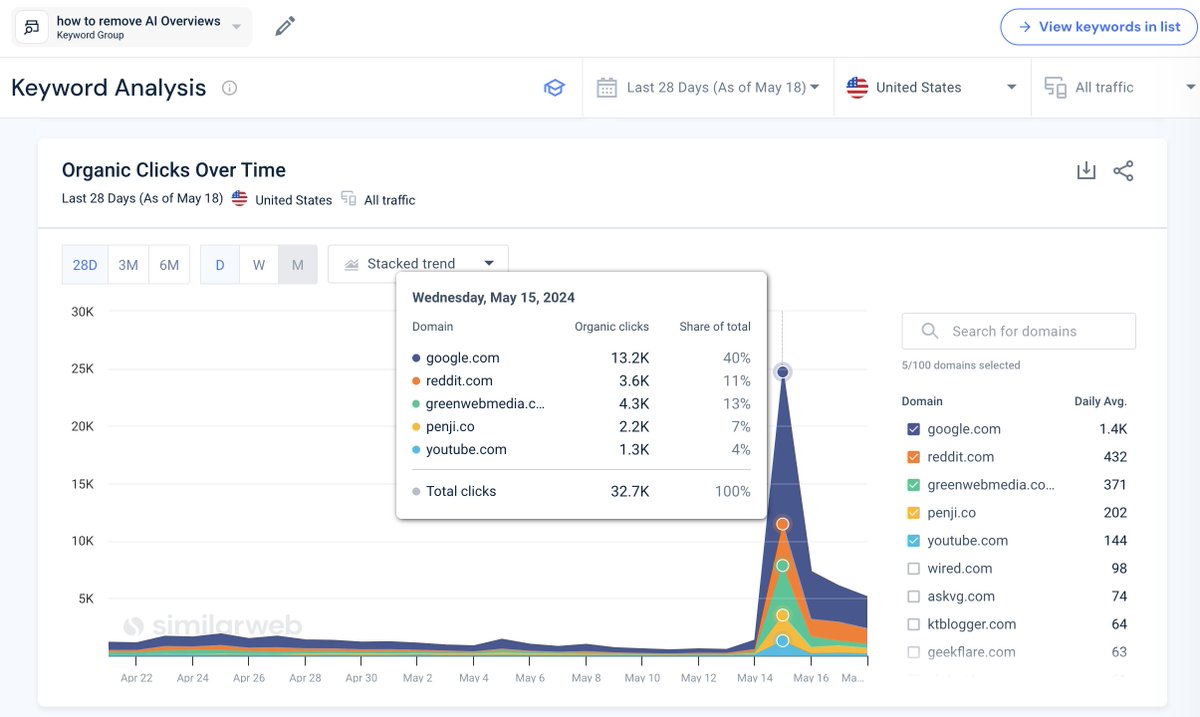Uncheck the reddit.com domain checkbox
1200x717 pixels.
click(x=913, y=457)
